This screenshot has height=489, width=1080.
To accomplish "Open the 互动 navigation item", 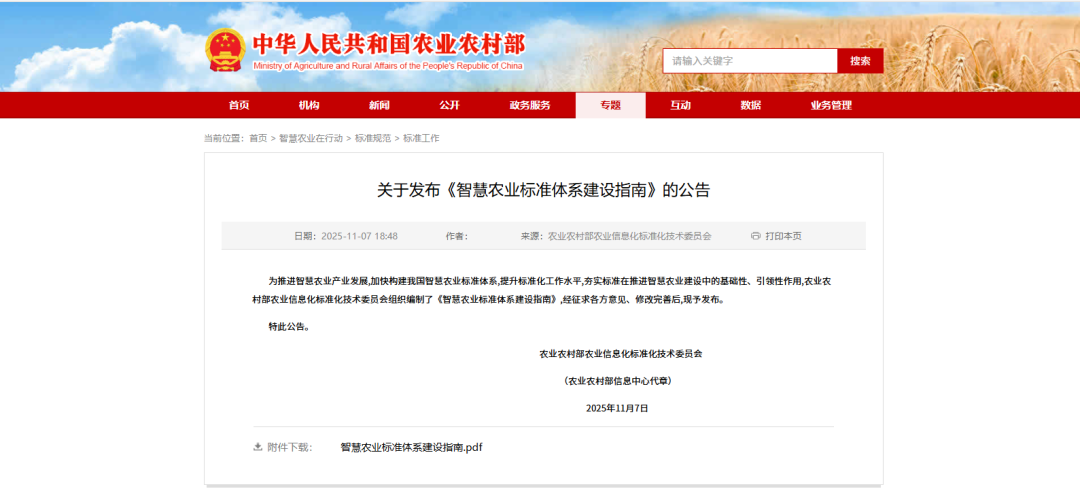I will 681,105.
